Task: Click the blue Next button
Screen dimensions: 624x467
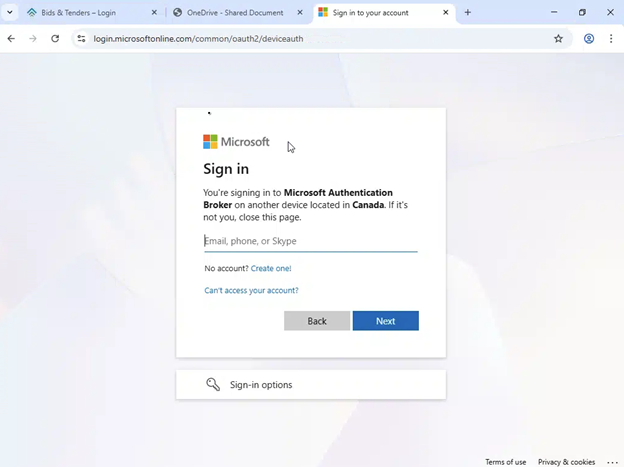Action: click(386, 321)
